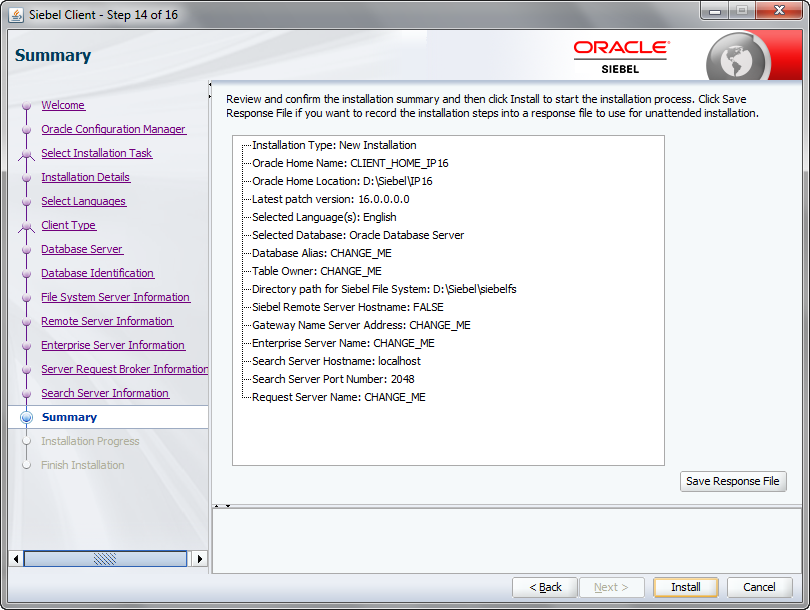Viewport: 810px width, 610px height.
Task: Click the Java icon in title bar
Action: click(16, 14)
